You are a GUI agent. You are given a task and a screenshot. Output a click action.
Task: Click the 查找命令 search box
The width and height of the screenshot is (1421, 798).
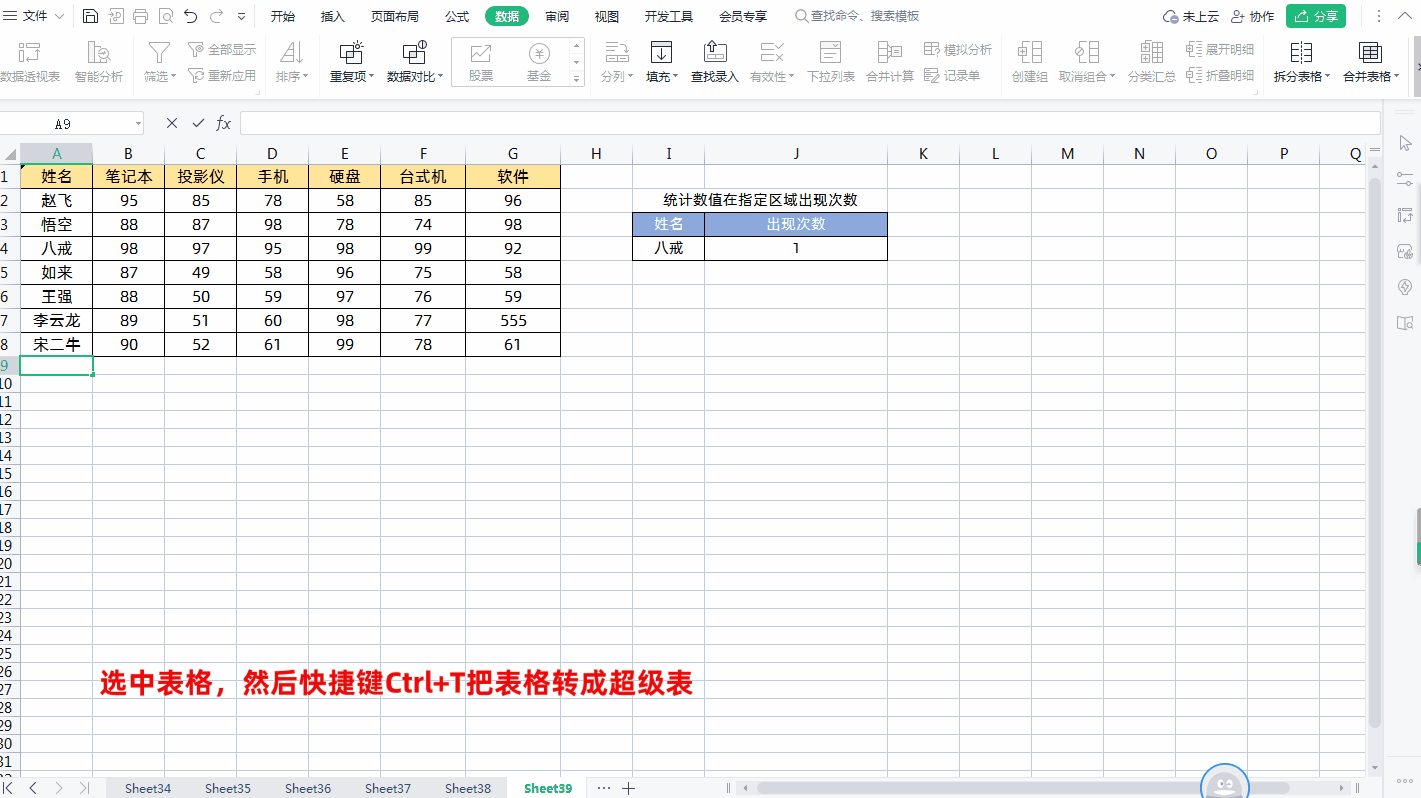[857, 16]
